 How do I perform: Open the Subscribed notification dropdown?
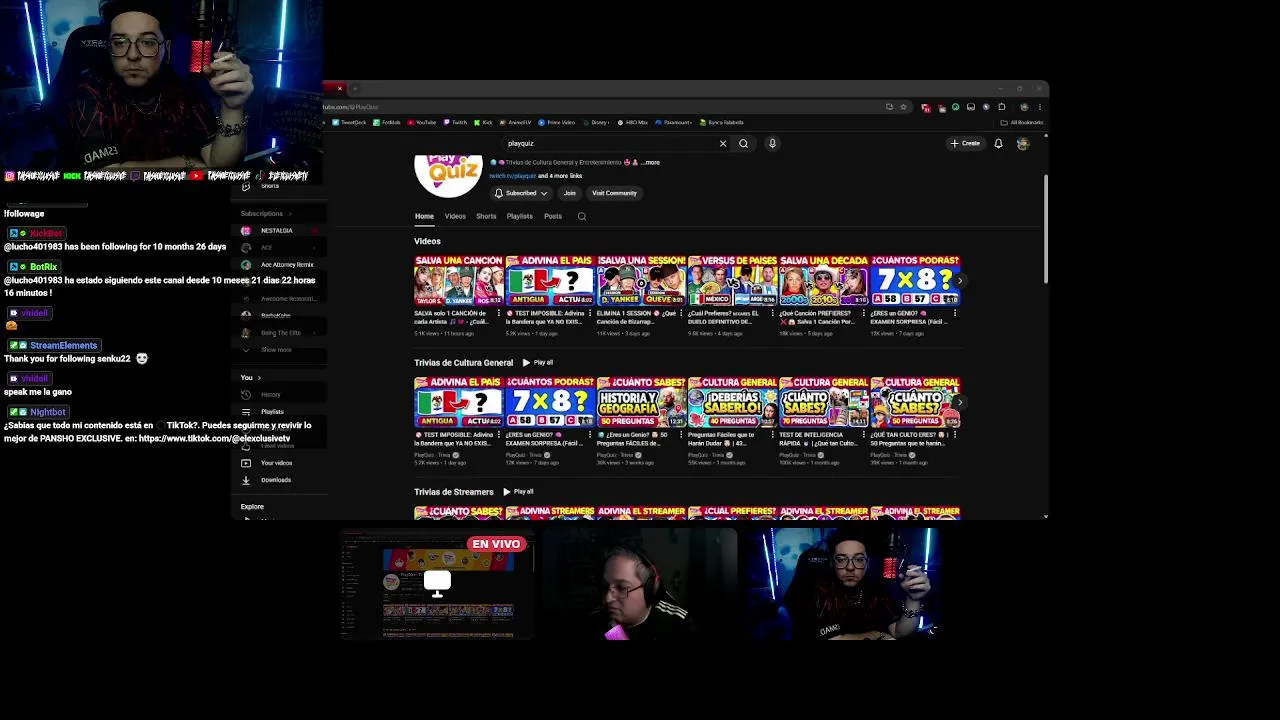click(521, 193)
